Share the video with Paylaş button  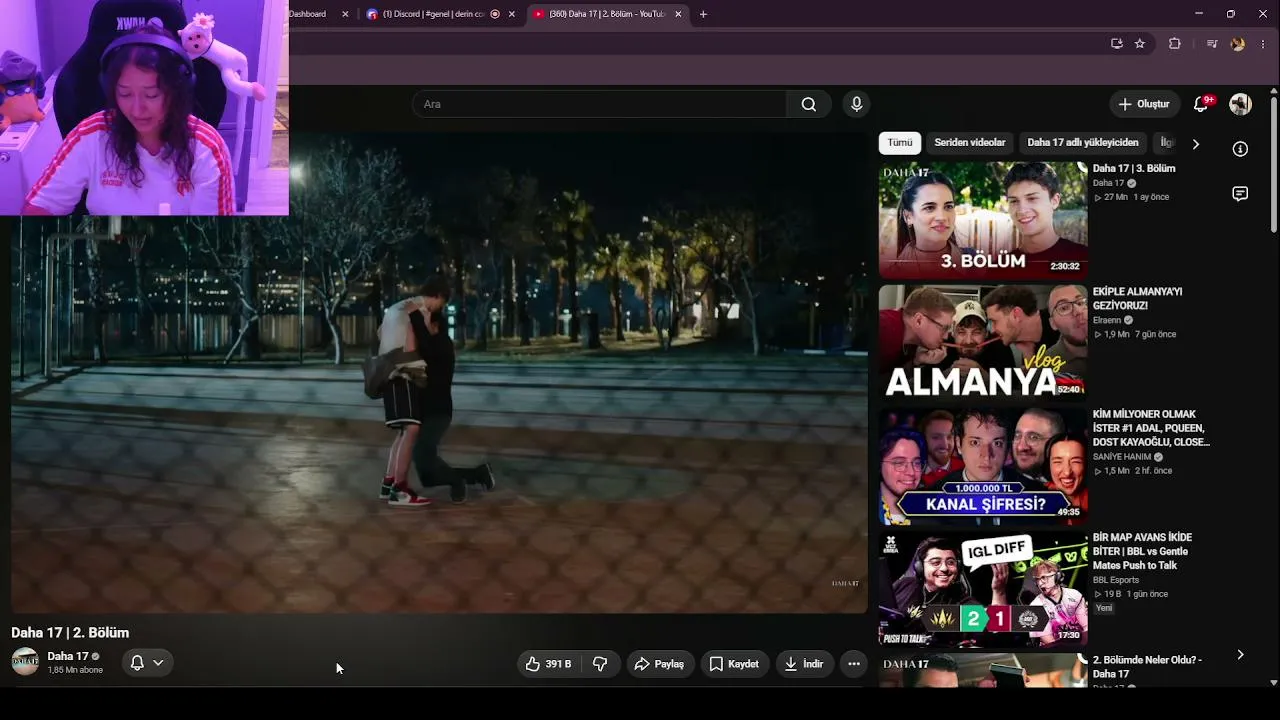coord(659,664)
